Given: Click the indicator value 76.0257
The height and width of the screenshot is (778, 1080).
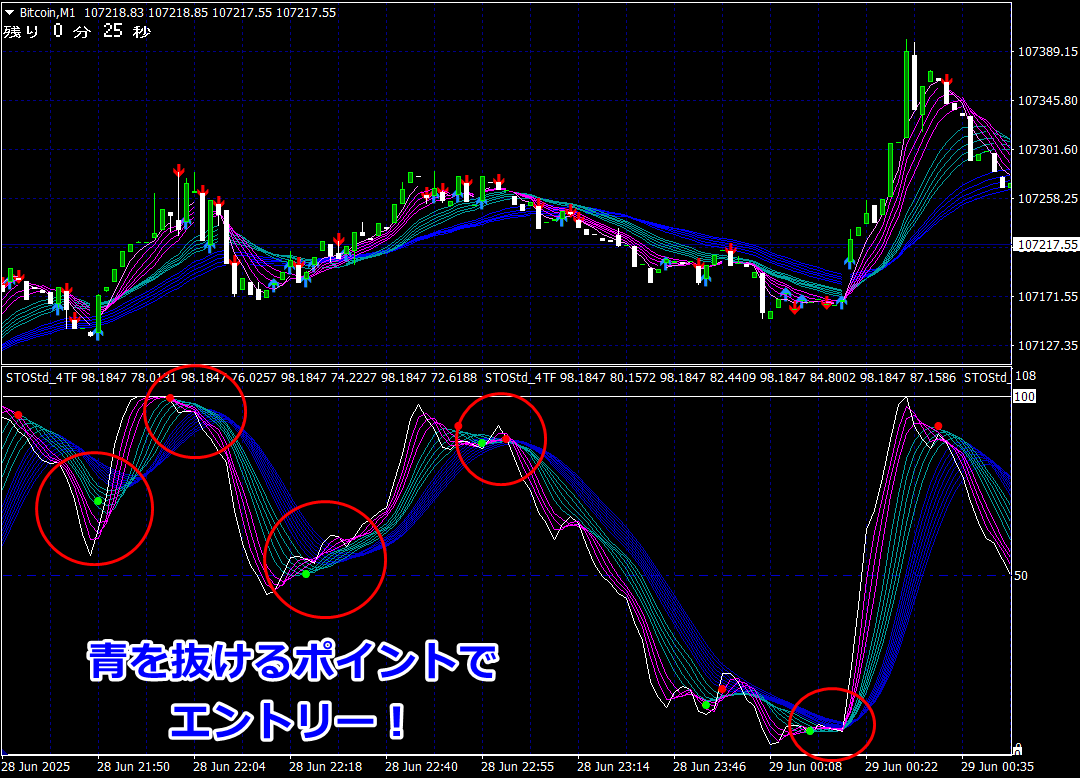Looking at the screenshot, I should pos(253,377).
